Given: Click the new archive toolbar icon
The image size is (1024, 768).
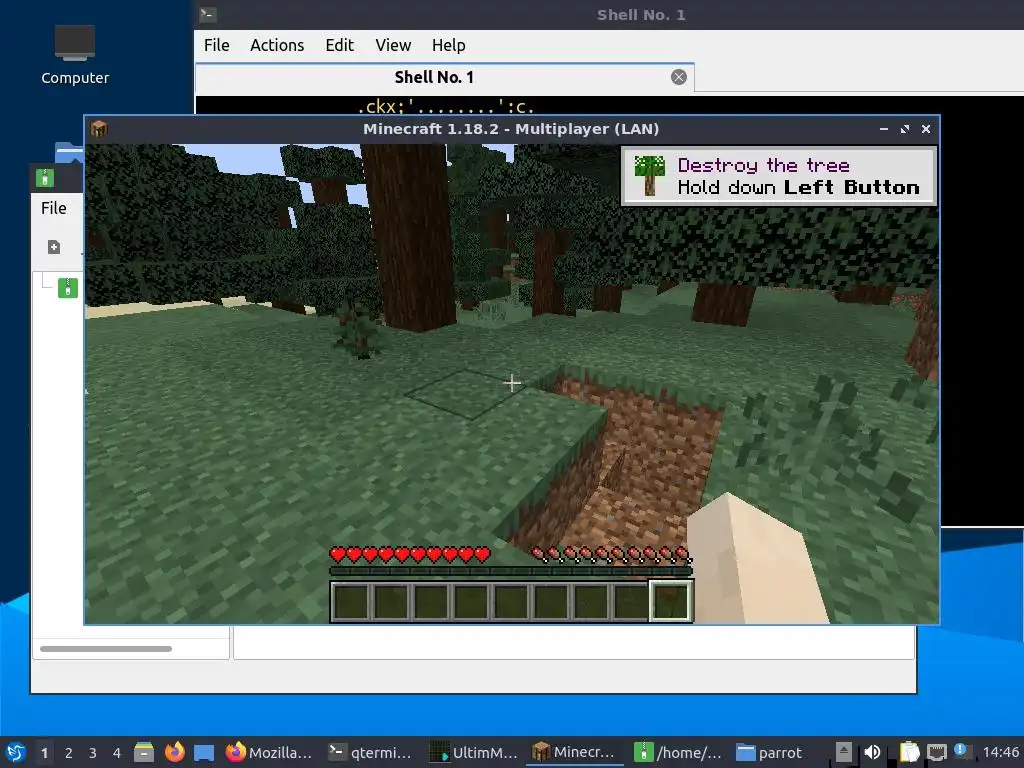Looking at the screenshot, I should tap(54, 247).
